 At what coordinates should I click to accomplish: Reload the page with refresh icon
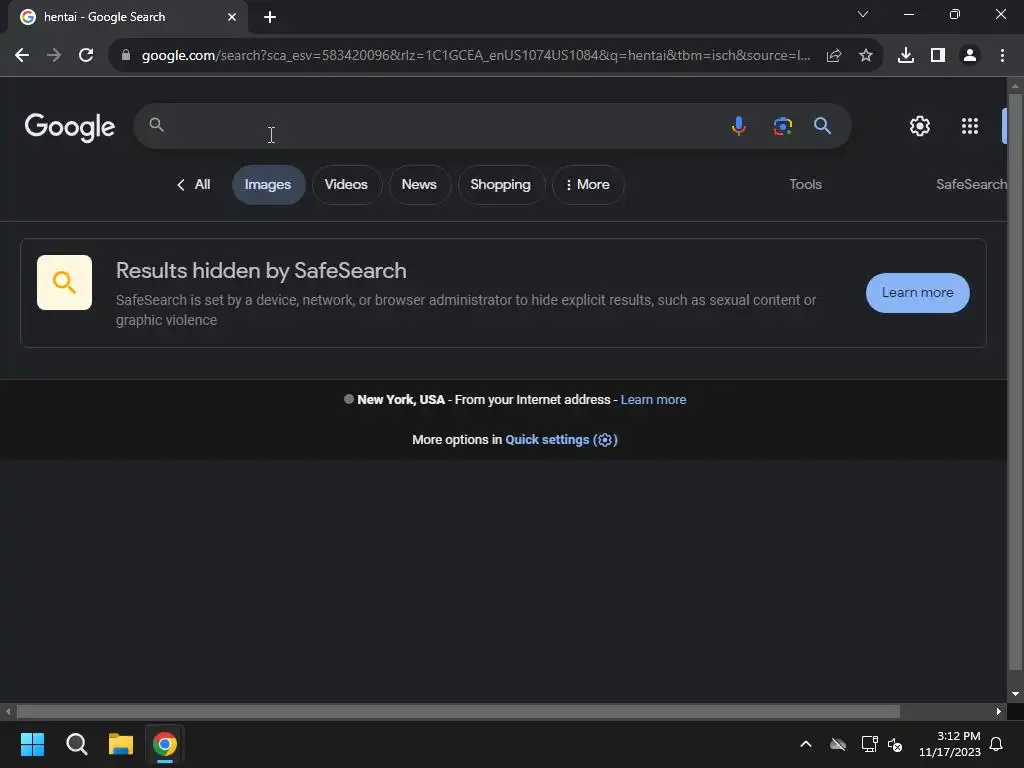coord(86,56)
